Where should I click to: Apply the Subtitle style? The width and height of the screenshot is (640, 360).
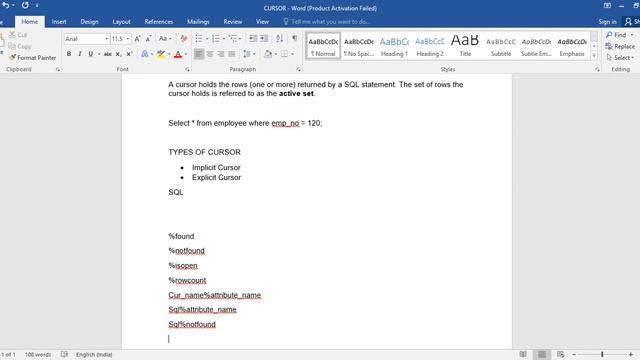click(501, 46)
